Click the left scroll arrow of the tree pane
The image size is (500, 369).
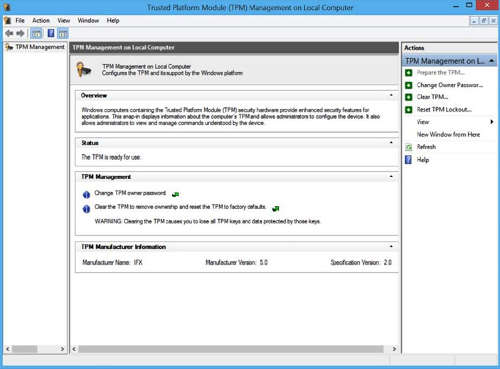click(8, 349)
